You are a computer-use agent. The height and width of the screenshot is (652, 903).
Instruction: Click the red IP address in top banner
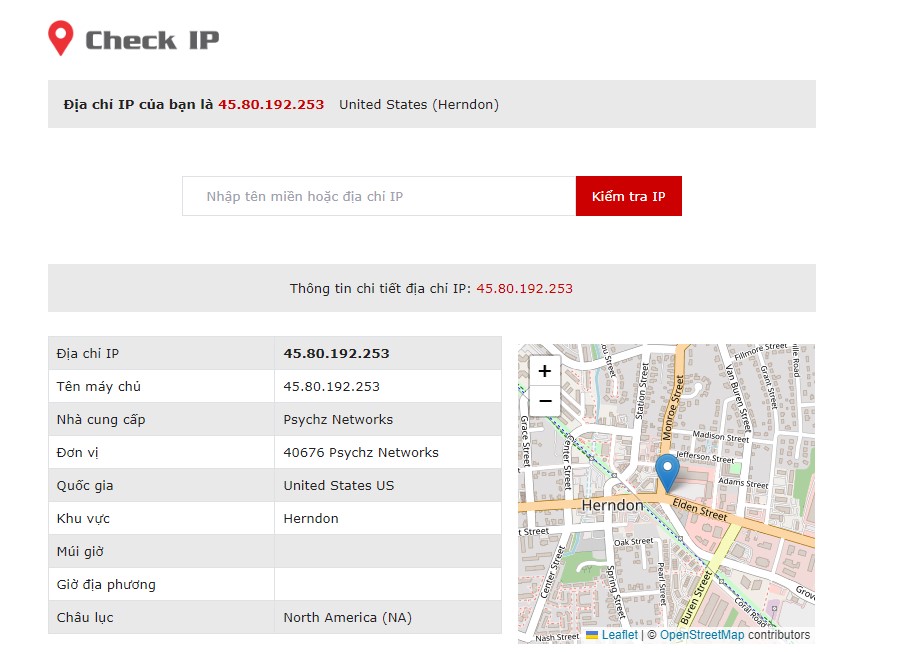point(271,104)
